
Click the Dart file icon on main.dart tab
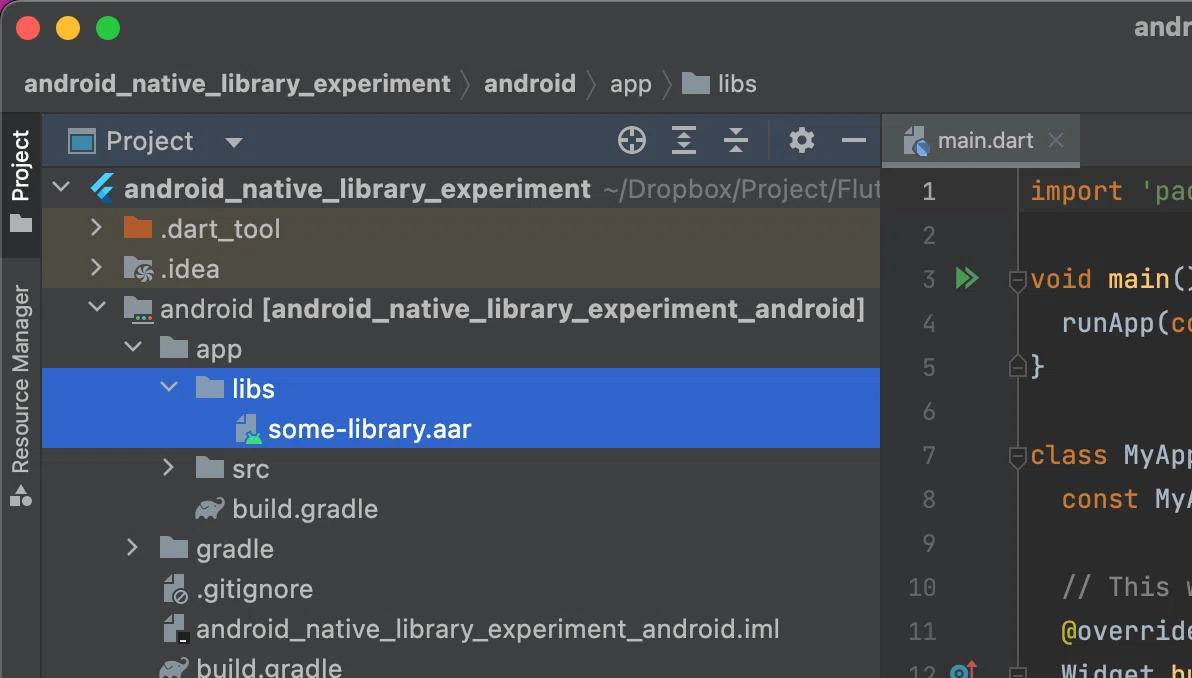[x=915, y=141]
